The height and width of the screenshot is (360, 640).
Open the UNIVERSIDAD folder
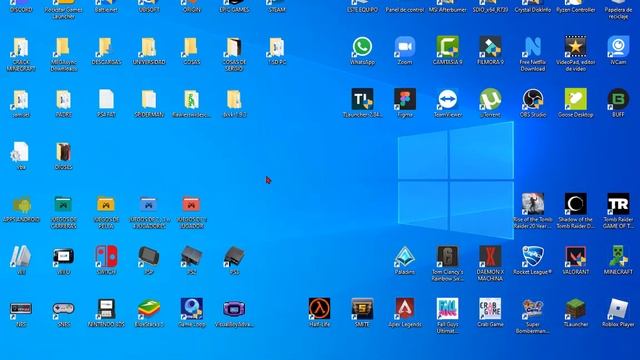point(149,47)
